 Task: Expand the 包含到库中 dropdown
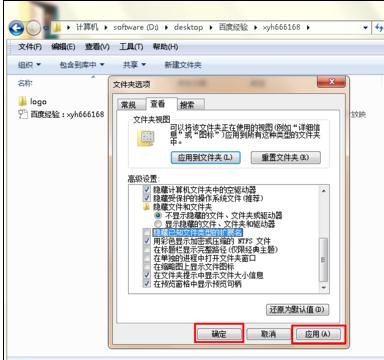click(x=82, y=65)
